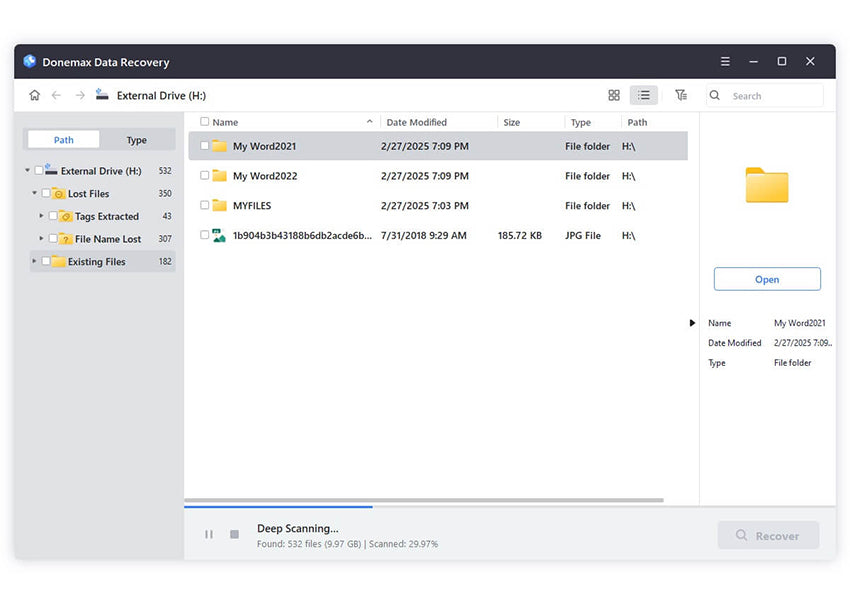This screenshot has width=850, height=604.
Task: Toggle sort order arrow on Name column
Action: [370, 121]
